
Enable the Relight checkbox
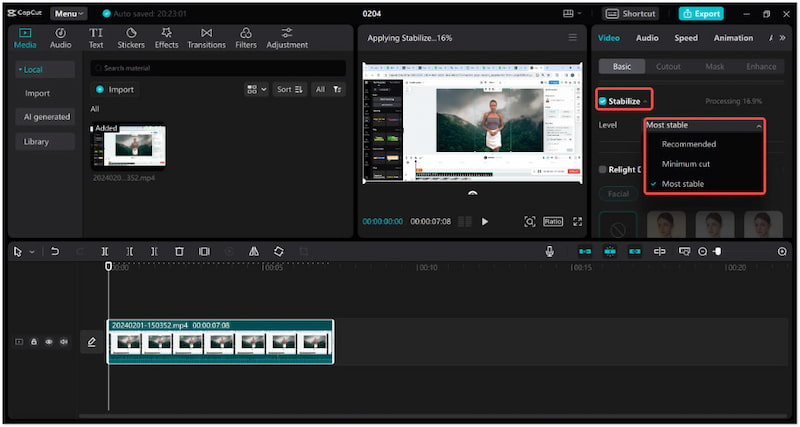(602, 169)
